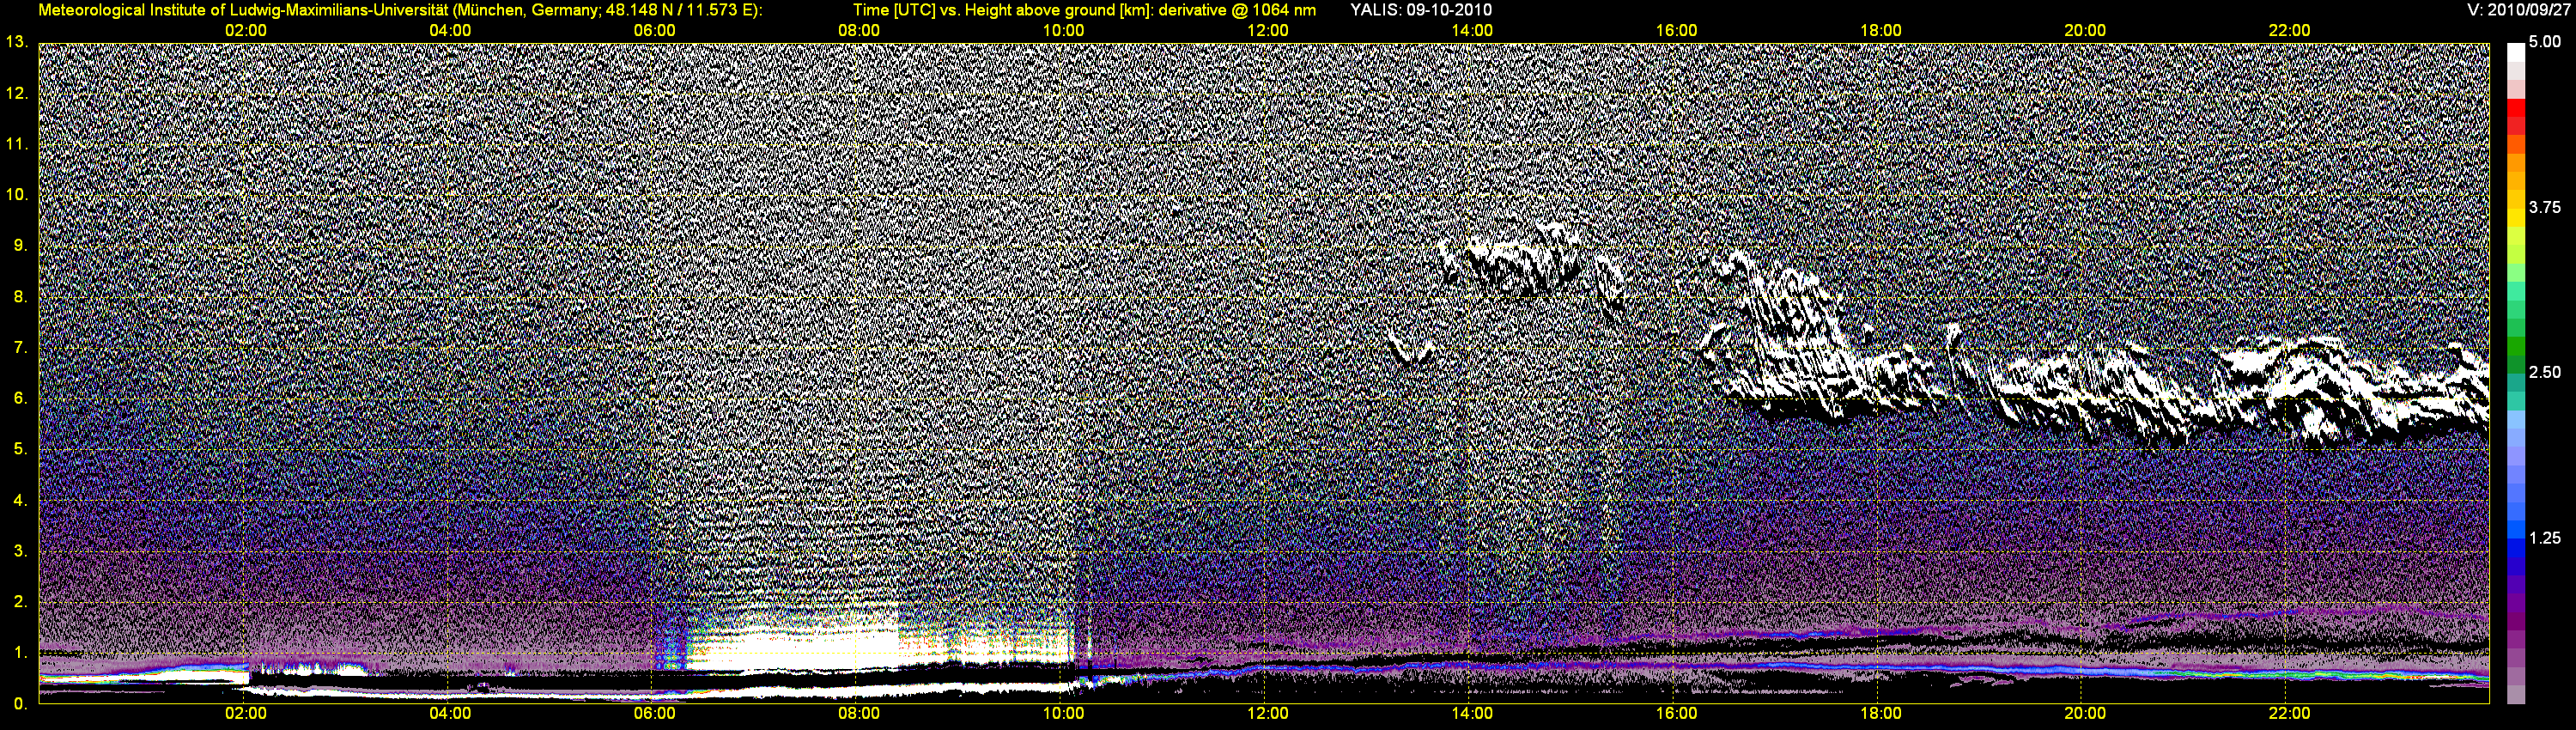This screenshot has height=730, width=2576.
Task: Click the 22:00 label on the top time axis
Action: [x=2289, y=31]
